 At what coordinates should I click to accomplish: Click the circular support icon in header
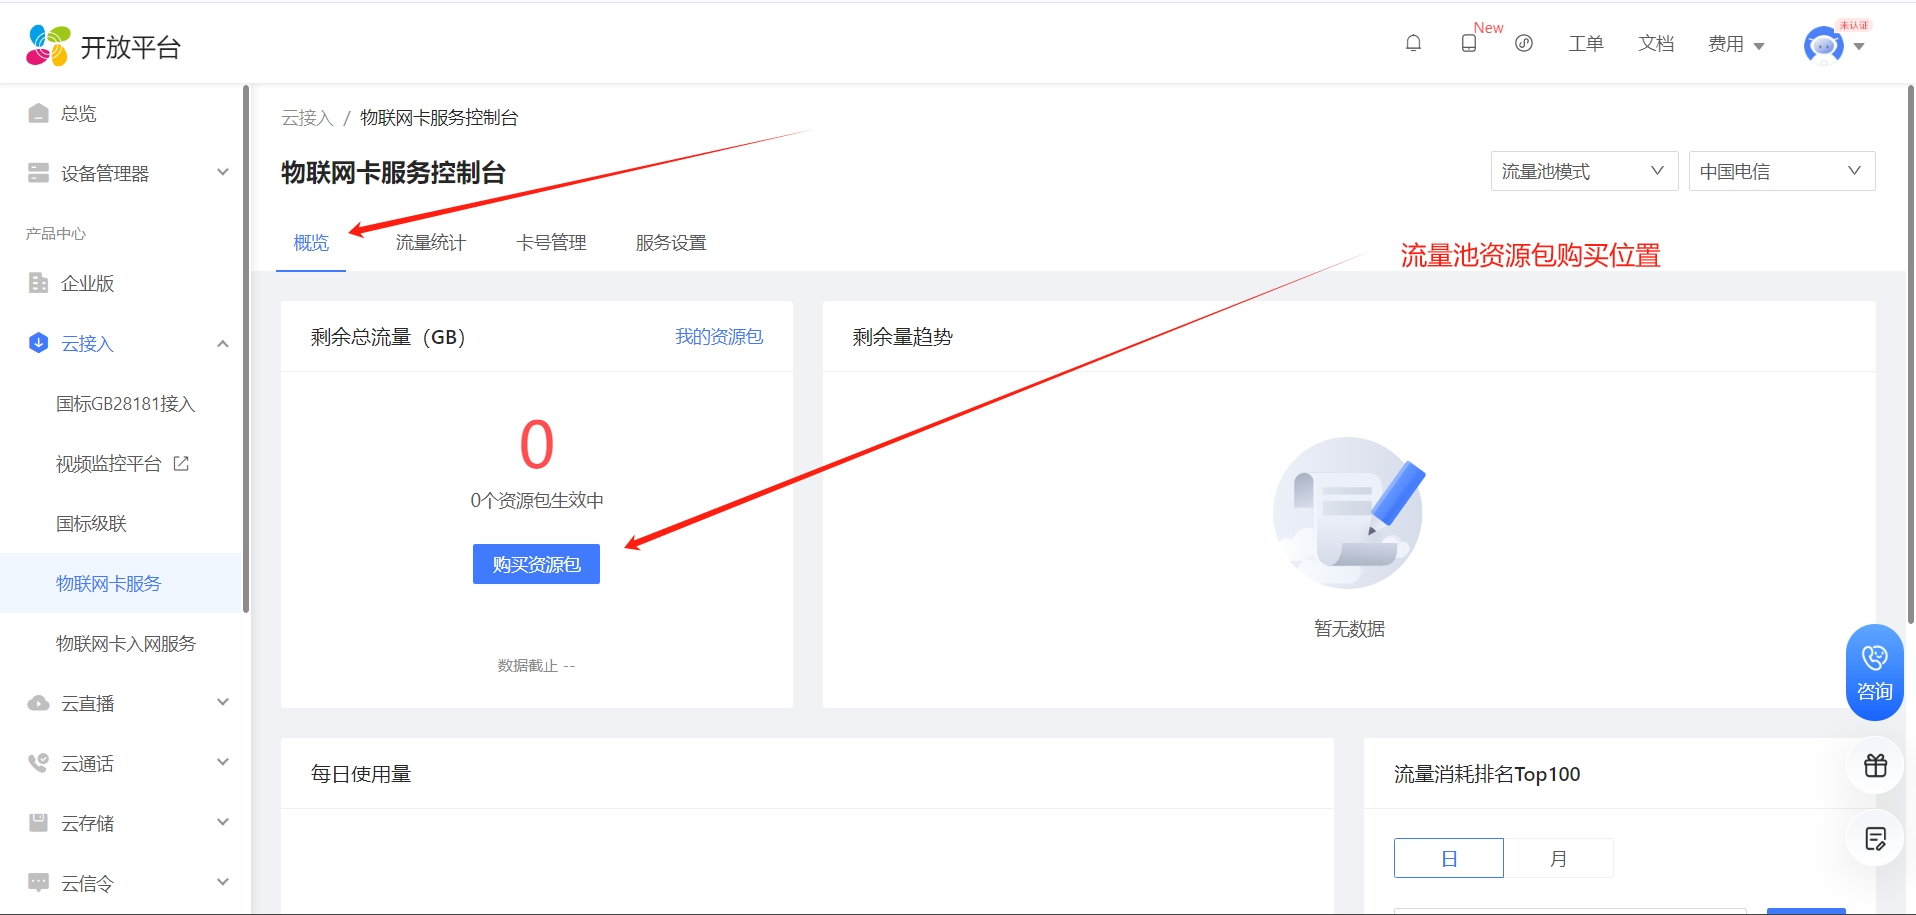(1524, 43)
